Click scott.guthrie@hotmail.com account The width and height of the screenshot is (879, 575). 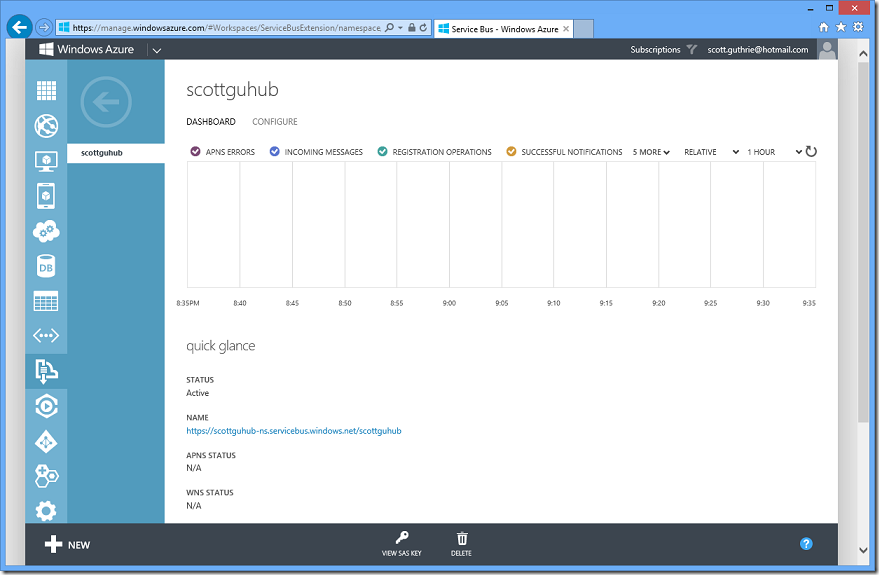coord(758,49)
